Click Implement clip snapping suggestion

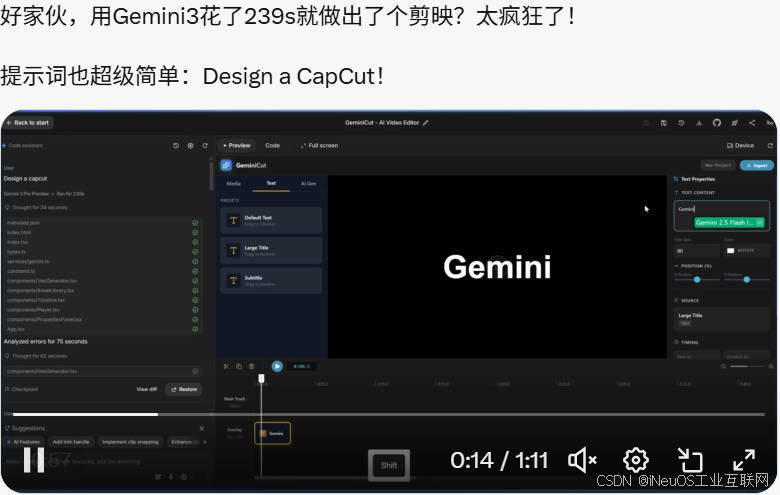[x=130, y=442]
